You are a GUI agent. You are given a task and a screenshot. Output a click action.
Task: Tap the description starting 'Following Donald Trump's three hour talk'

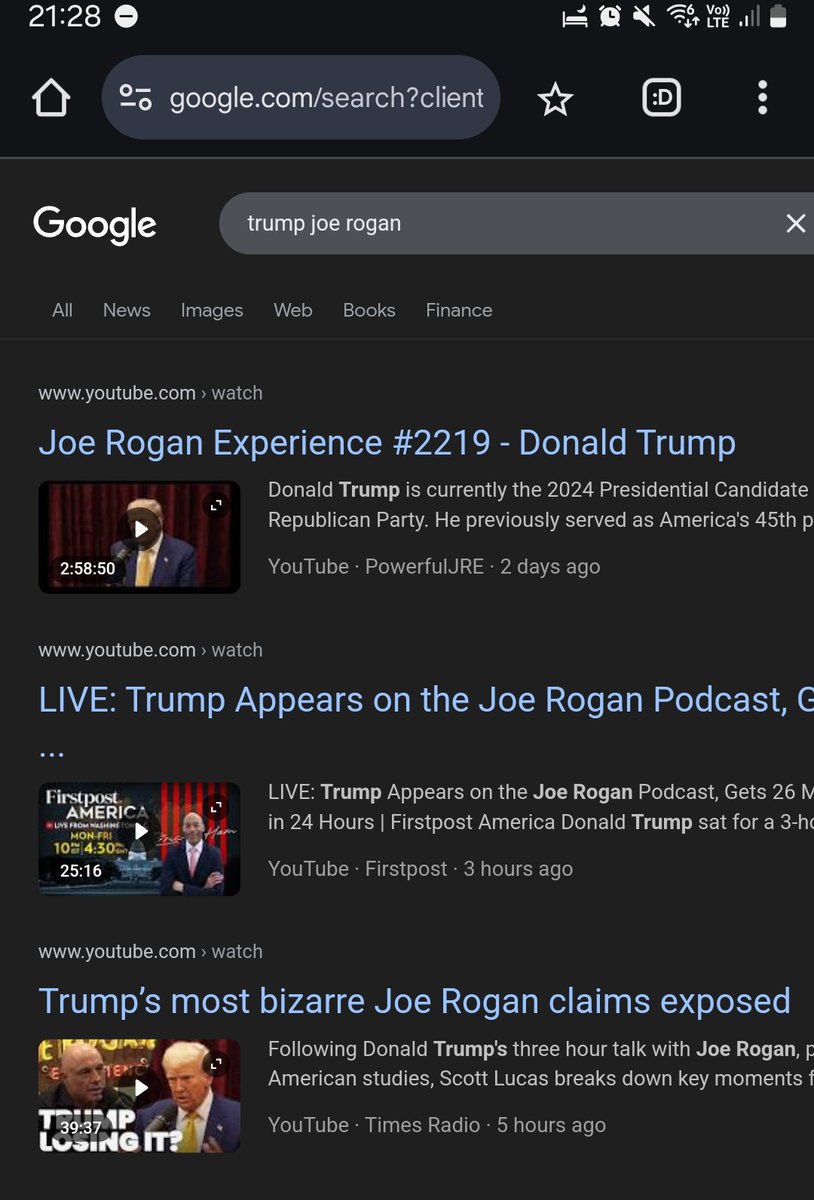[x=541, y=1064]
